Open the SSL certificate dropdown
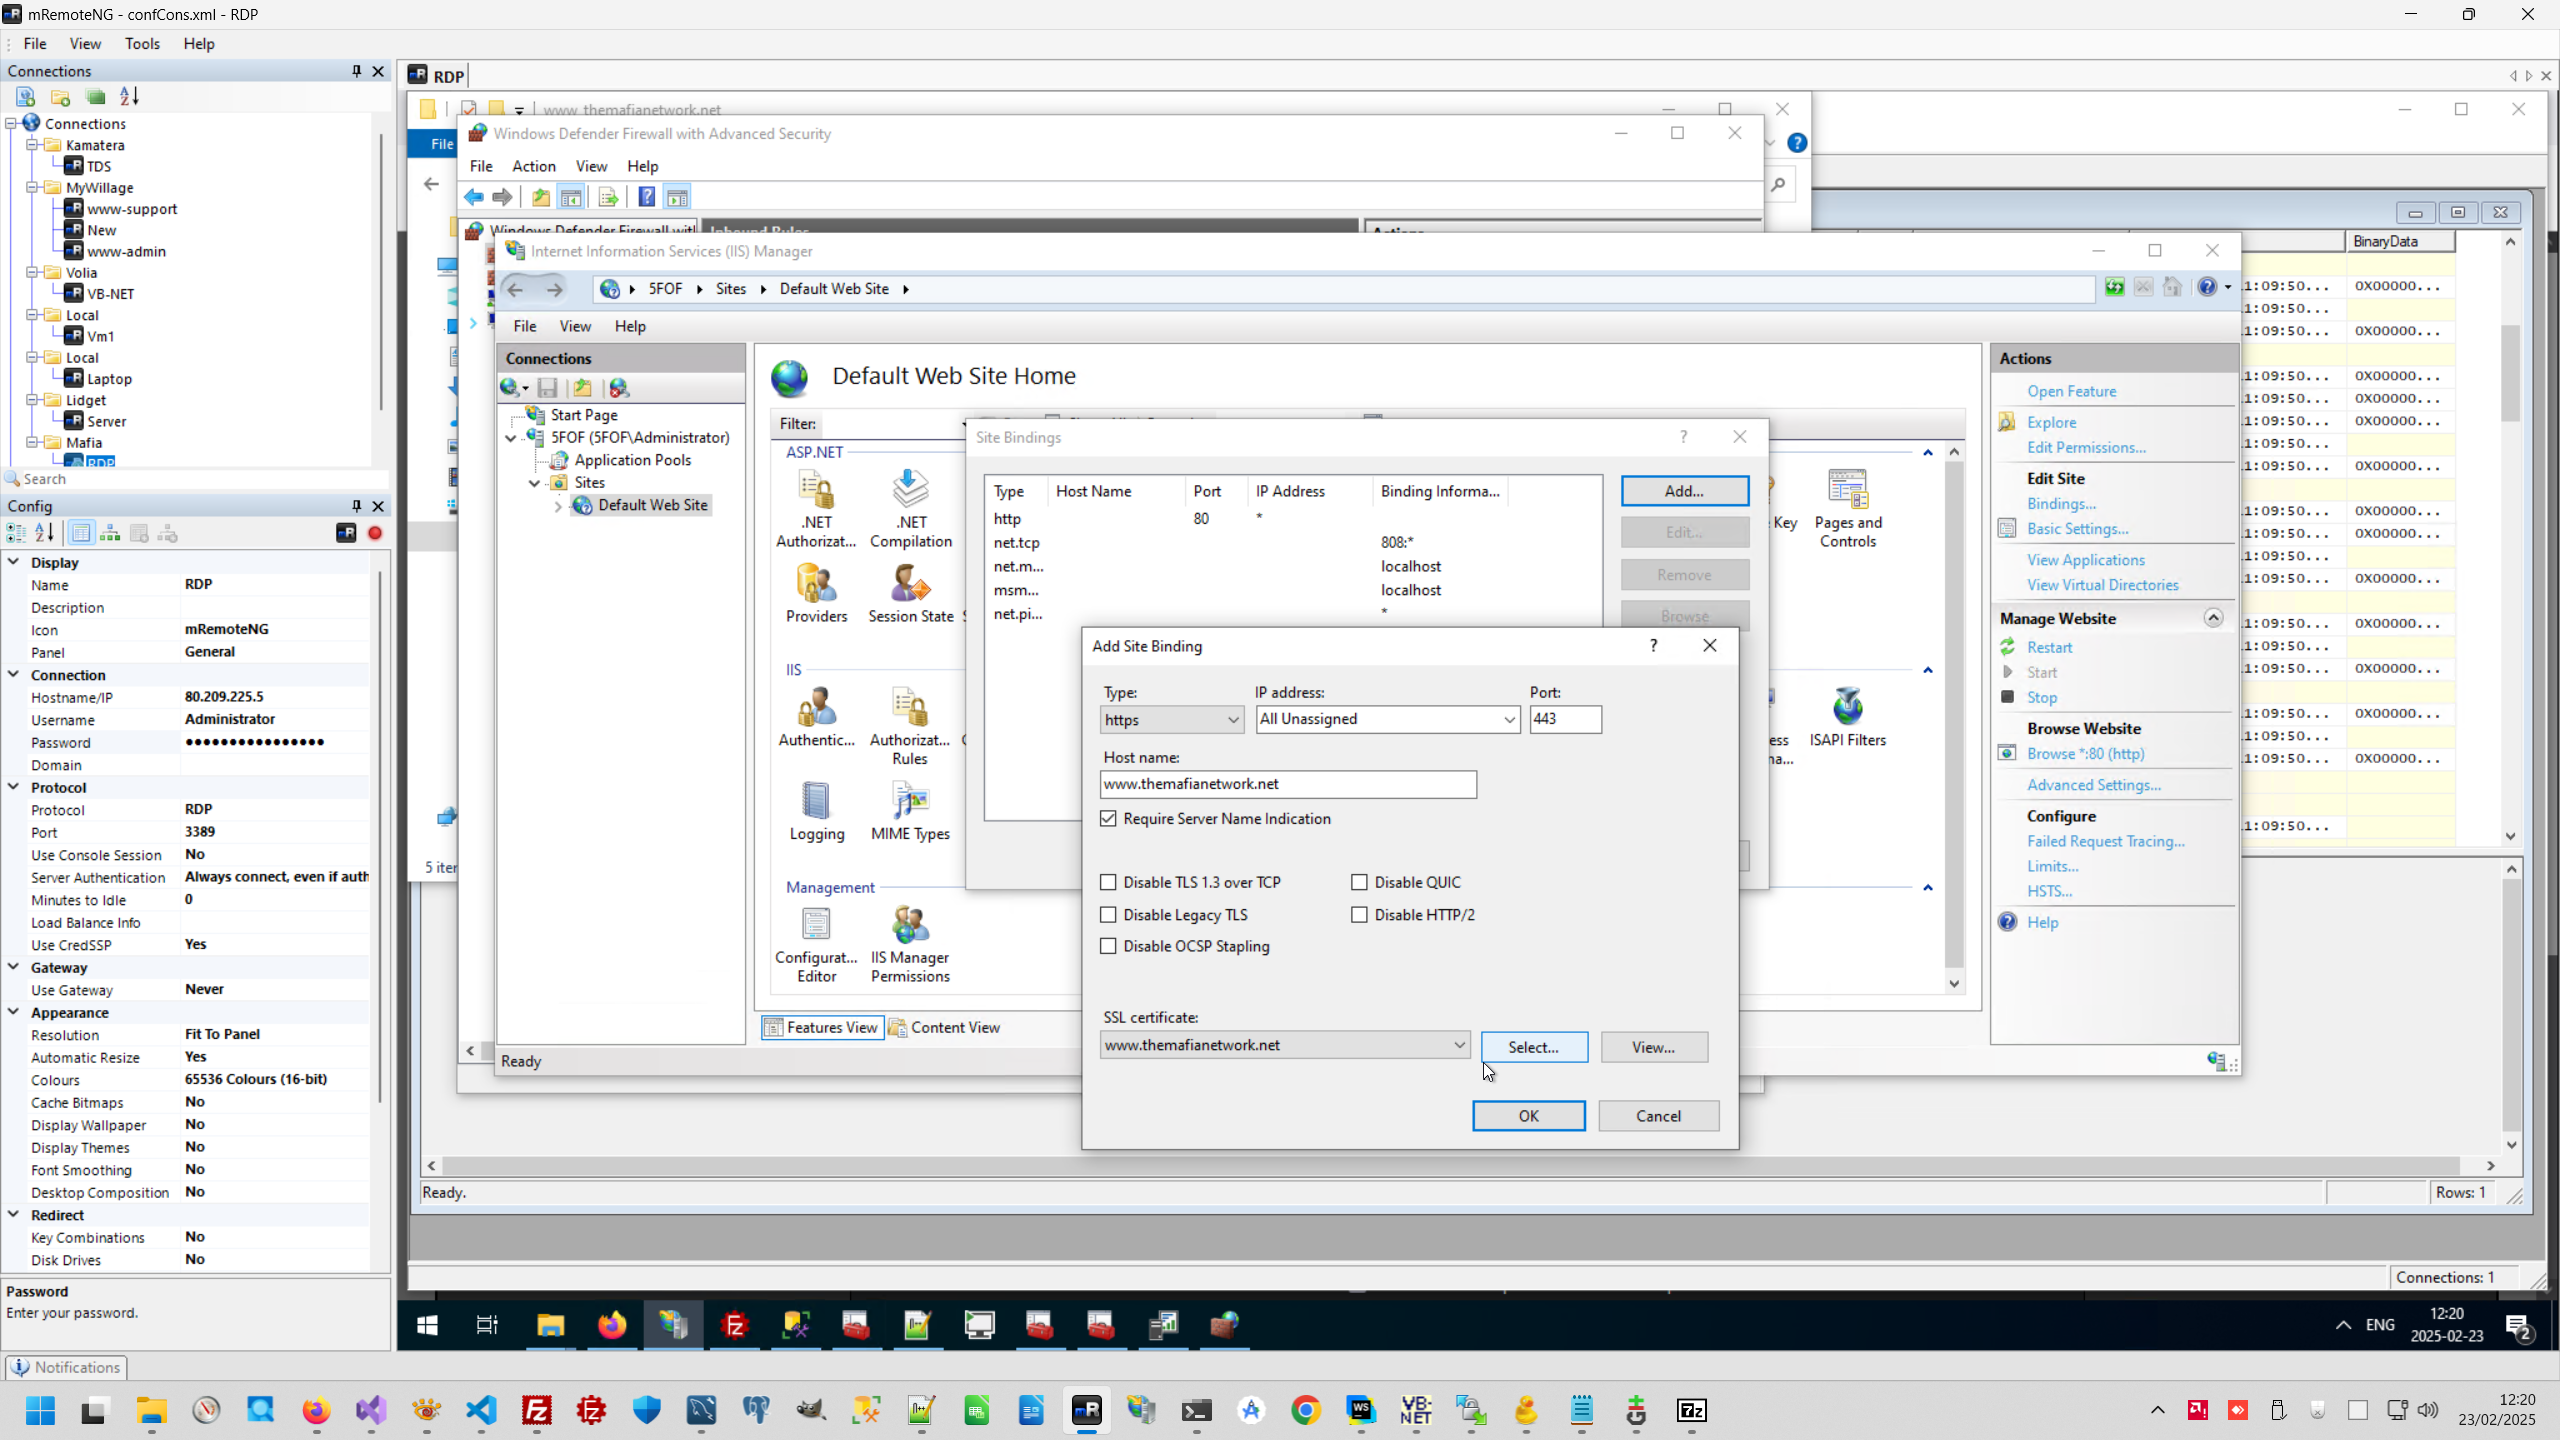Screen dimensions: 2560x1440 click(1285, 1045)
